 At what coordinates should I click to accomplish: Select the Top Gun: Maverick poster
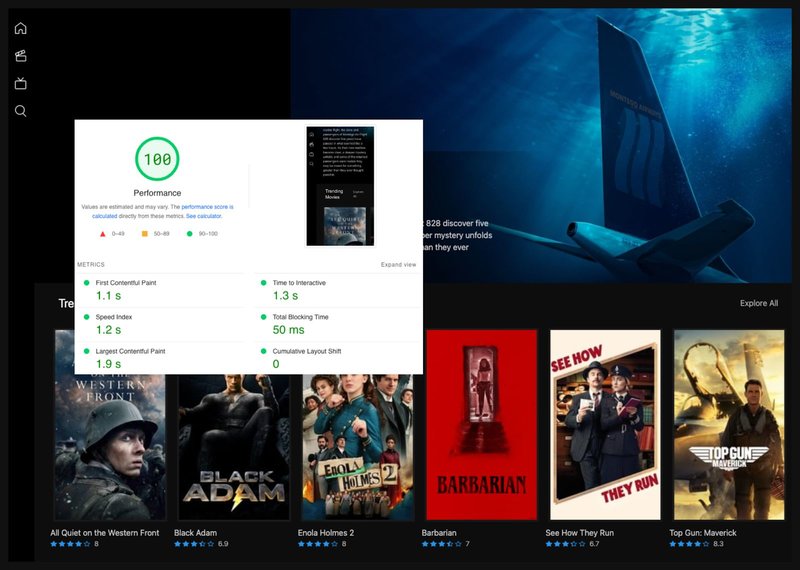729,425
